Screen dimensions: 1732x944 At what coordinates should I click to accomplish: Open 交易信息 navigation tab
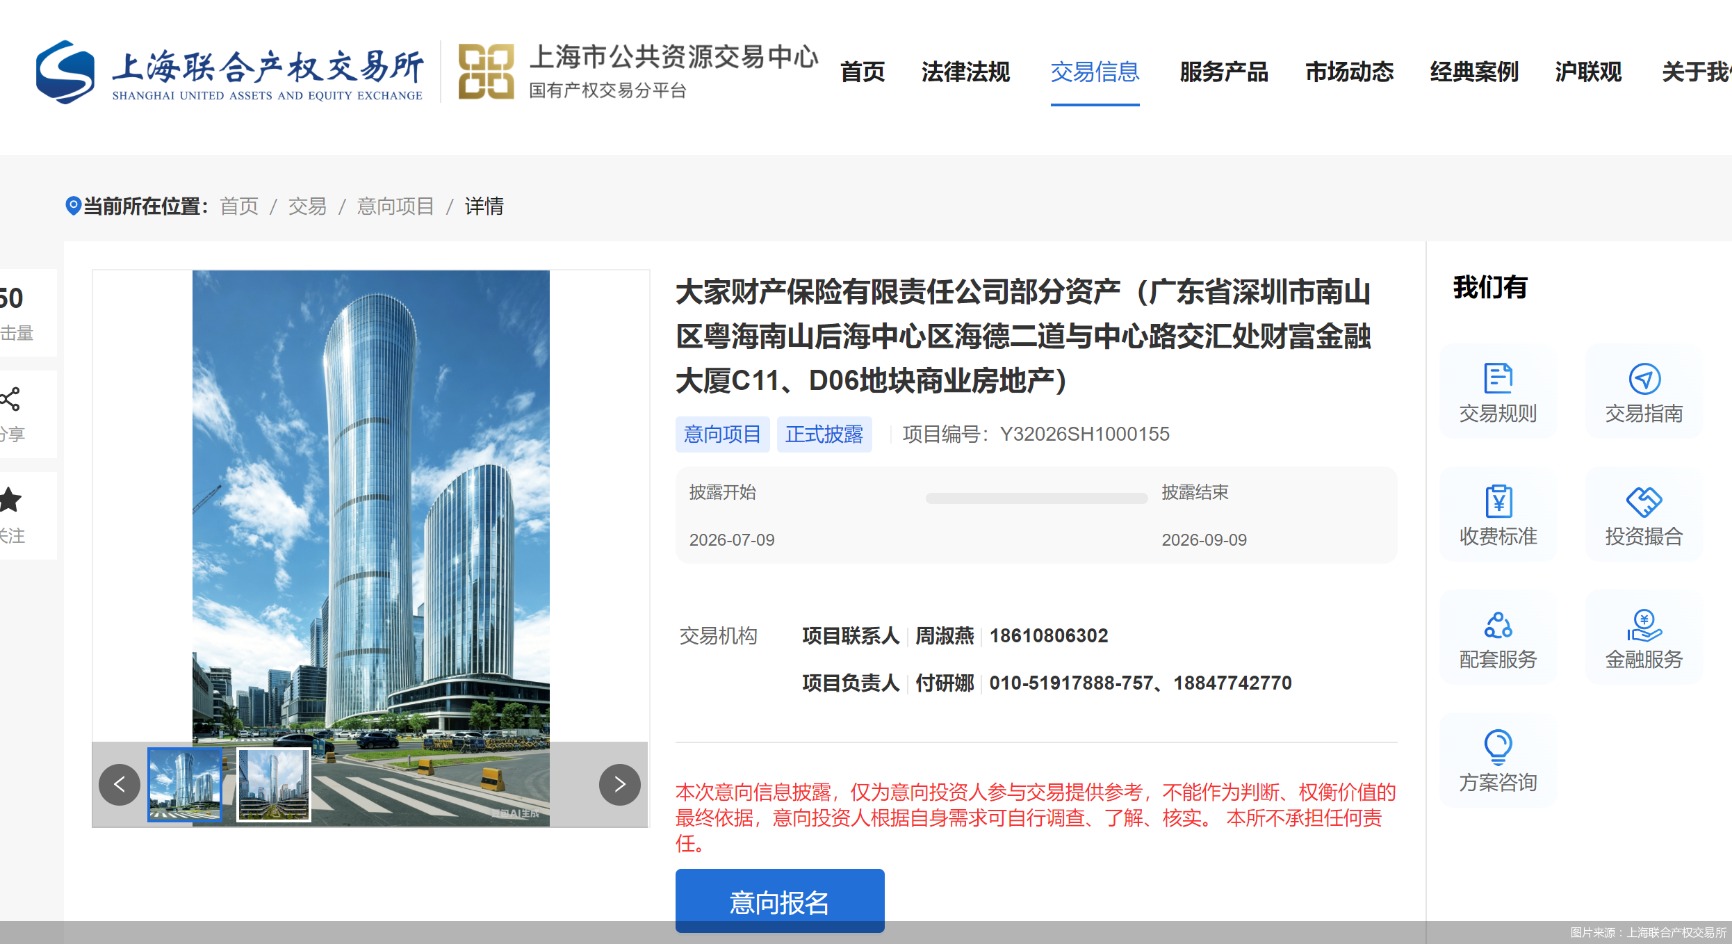(1095, 72)
